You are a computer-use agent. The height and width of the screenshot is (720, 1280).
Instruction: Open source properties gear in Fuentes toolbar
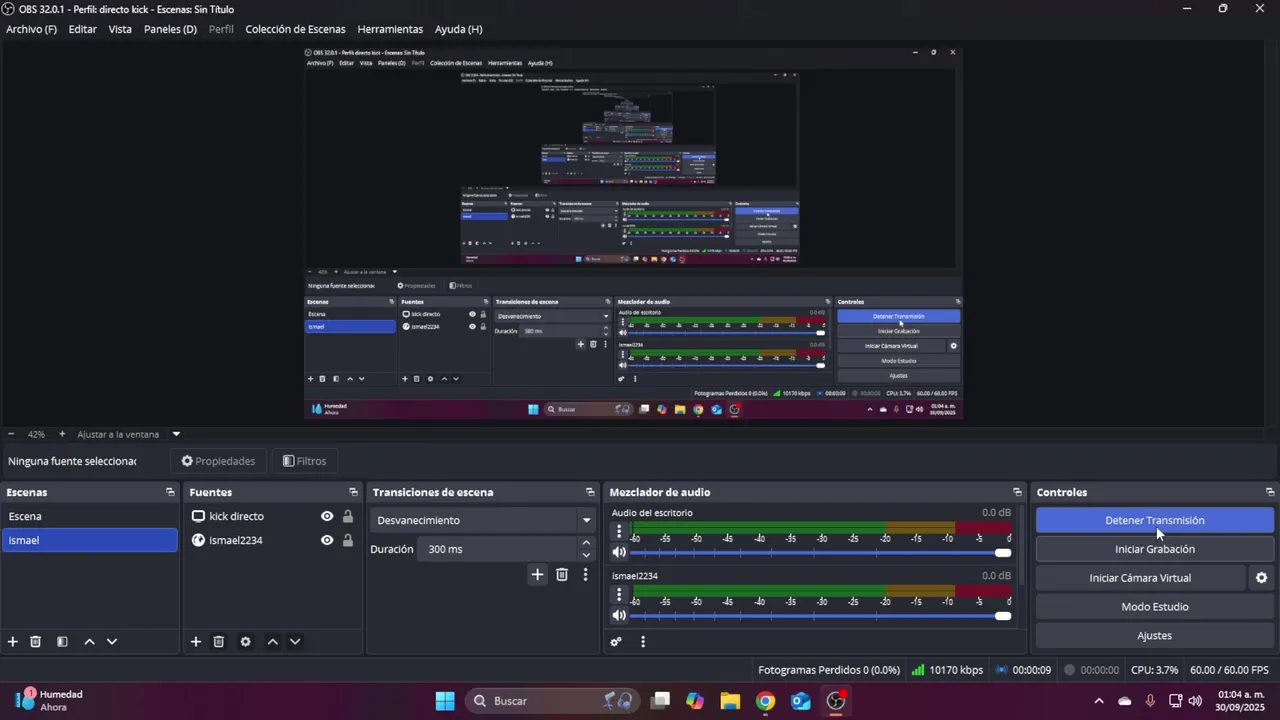246,642
